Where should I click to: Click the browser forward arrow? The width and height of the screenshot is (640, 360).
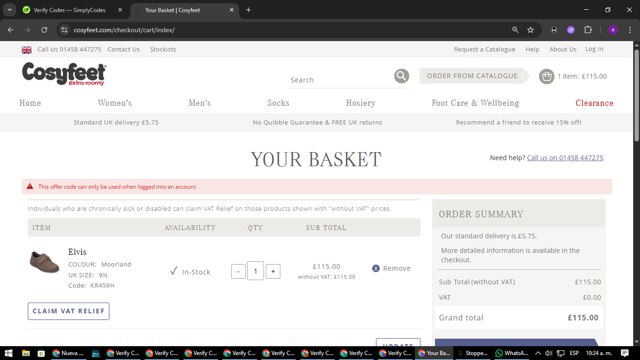27,30
